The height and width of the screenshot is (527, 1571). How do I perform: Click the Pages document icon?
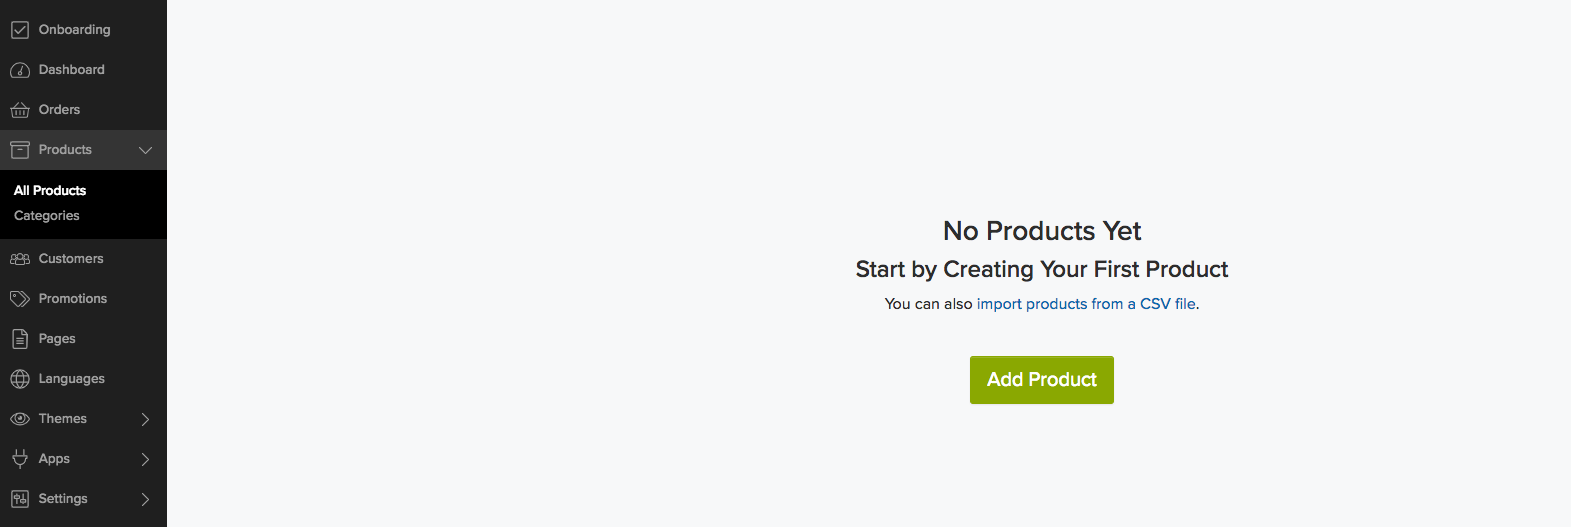[20, 339]
